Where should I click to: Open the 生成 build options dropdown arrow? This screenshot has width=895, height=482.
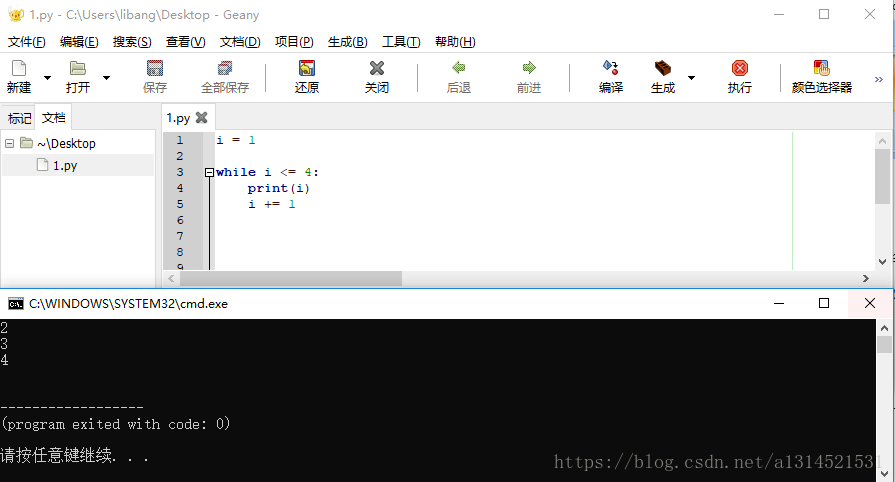pyautogui.click(x=691, y=78)
